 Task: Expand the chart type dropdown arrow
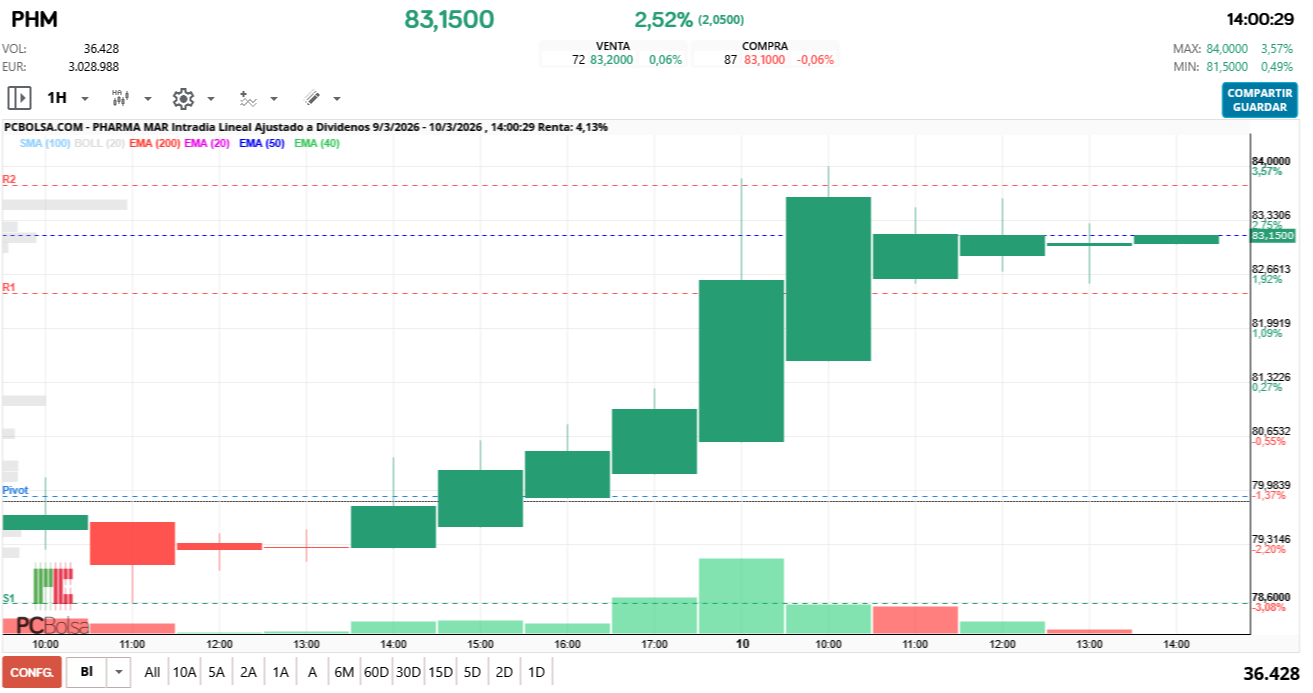[148, 99]
